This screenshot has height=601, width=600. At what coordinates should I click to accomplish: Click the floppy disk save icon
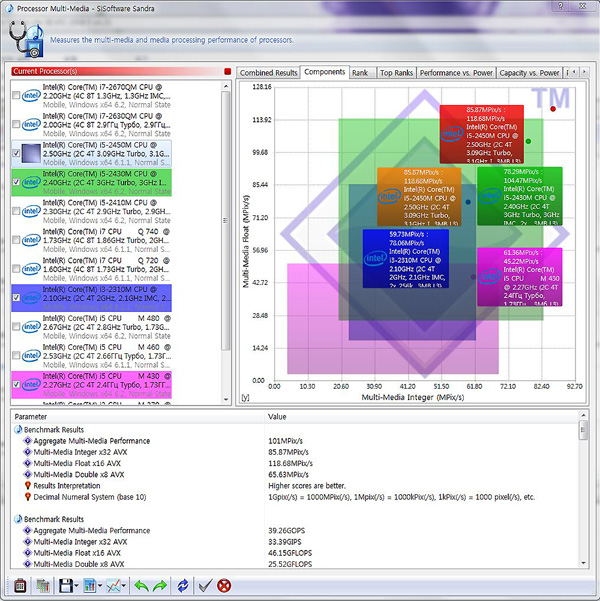pyautogui.click(x=66, y=586)
